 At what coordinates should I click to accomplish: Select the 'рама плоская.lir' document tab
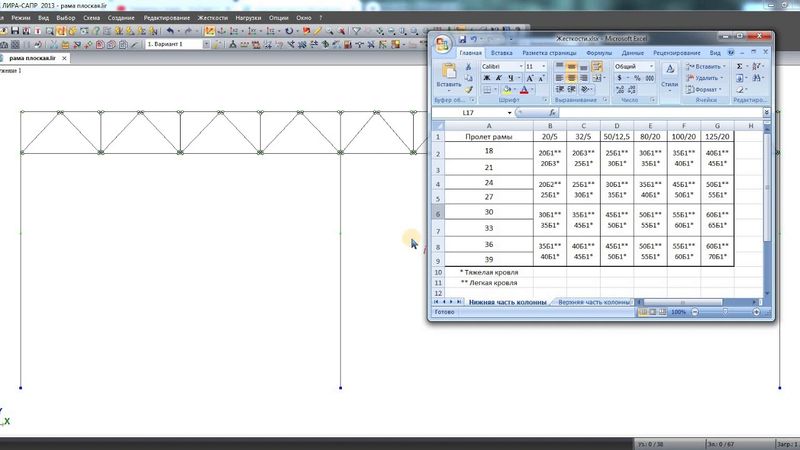point(32,58)
